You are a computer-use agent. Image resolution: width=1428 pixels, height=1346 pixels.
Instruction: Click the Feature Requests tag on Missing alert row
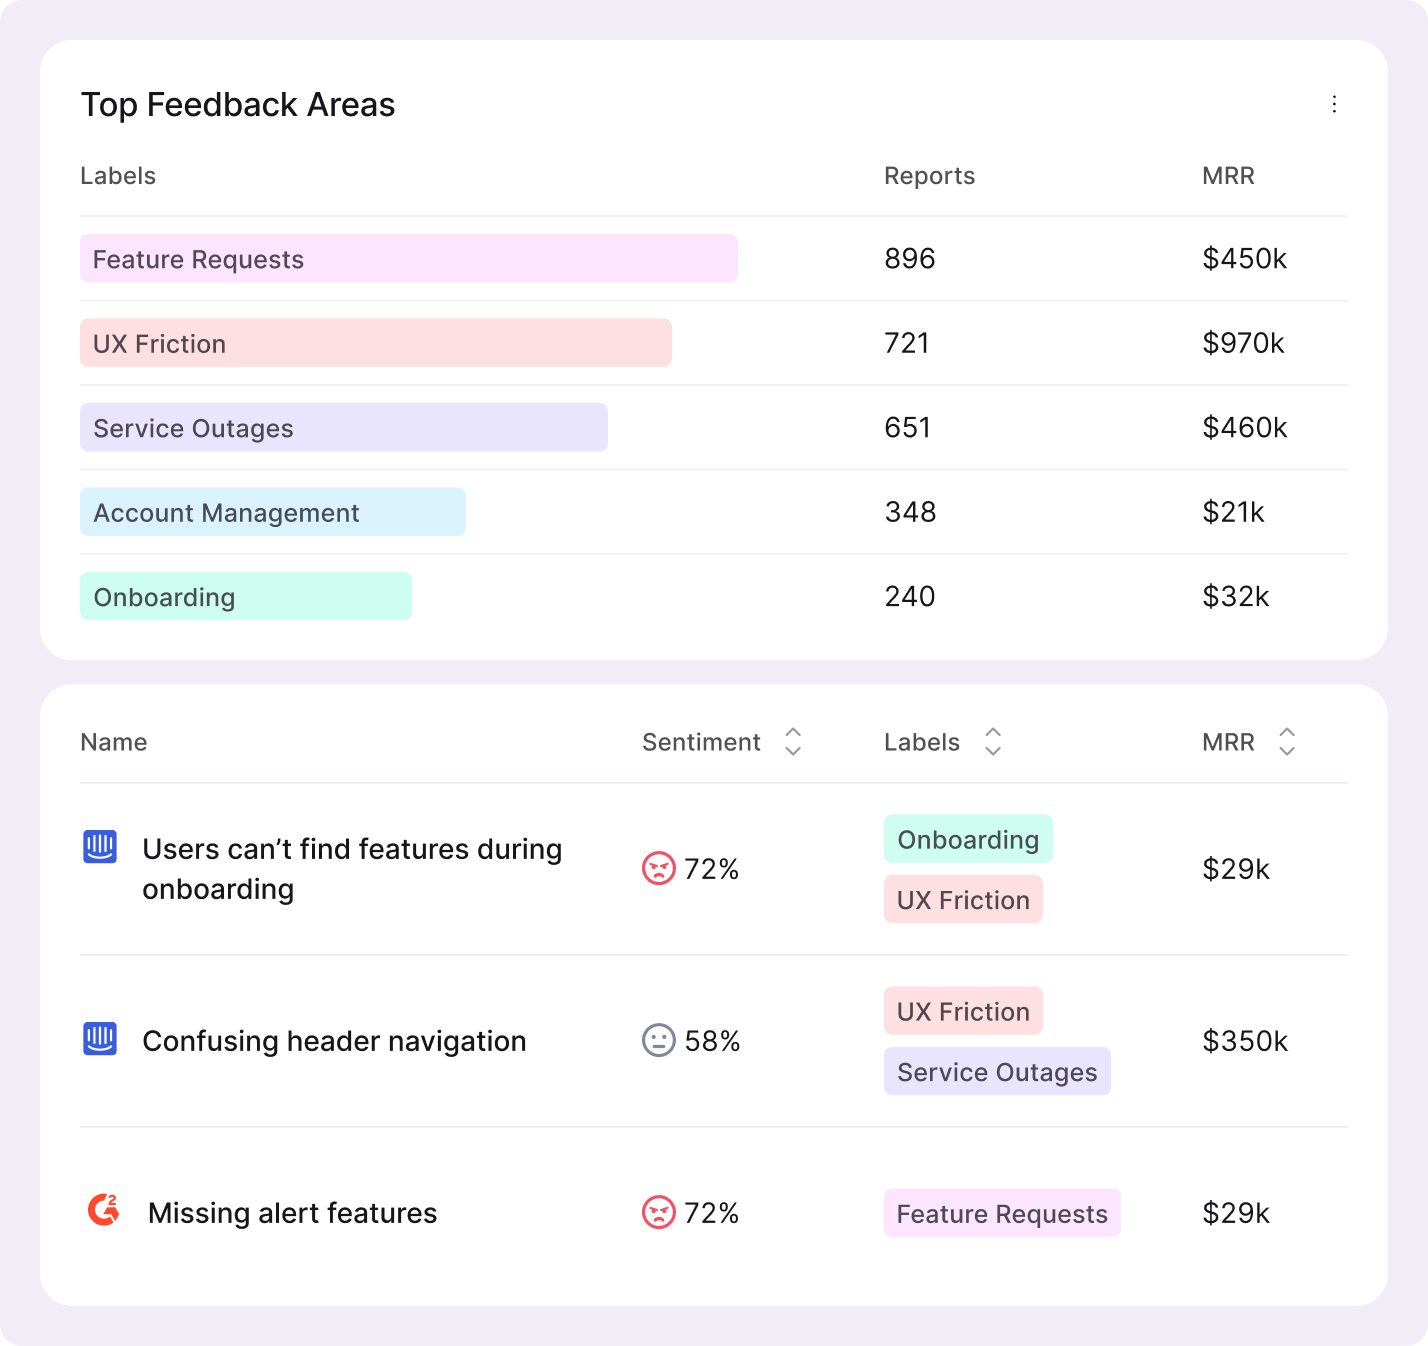[1001, 1213]
